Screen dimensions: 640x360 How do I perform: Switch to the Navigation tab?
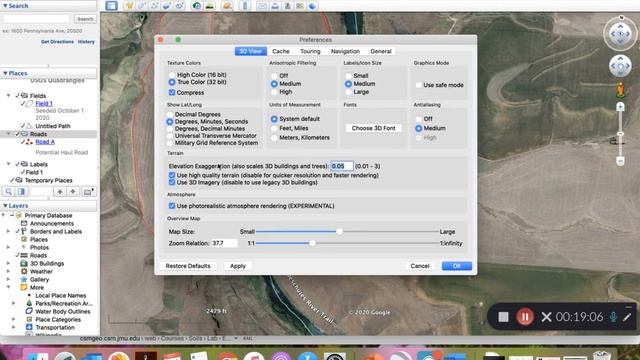(345, 51)
